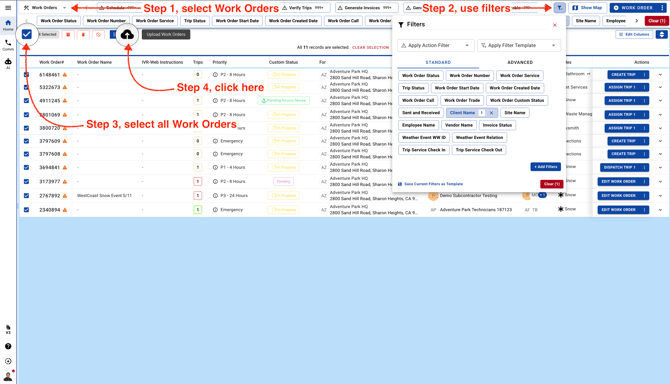670x384 pixels.
Task: Click the WORK ORDER create button
Action: coord(633,8)
